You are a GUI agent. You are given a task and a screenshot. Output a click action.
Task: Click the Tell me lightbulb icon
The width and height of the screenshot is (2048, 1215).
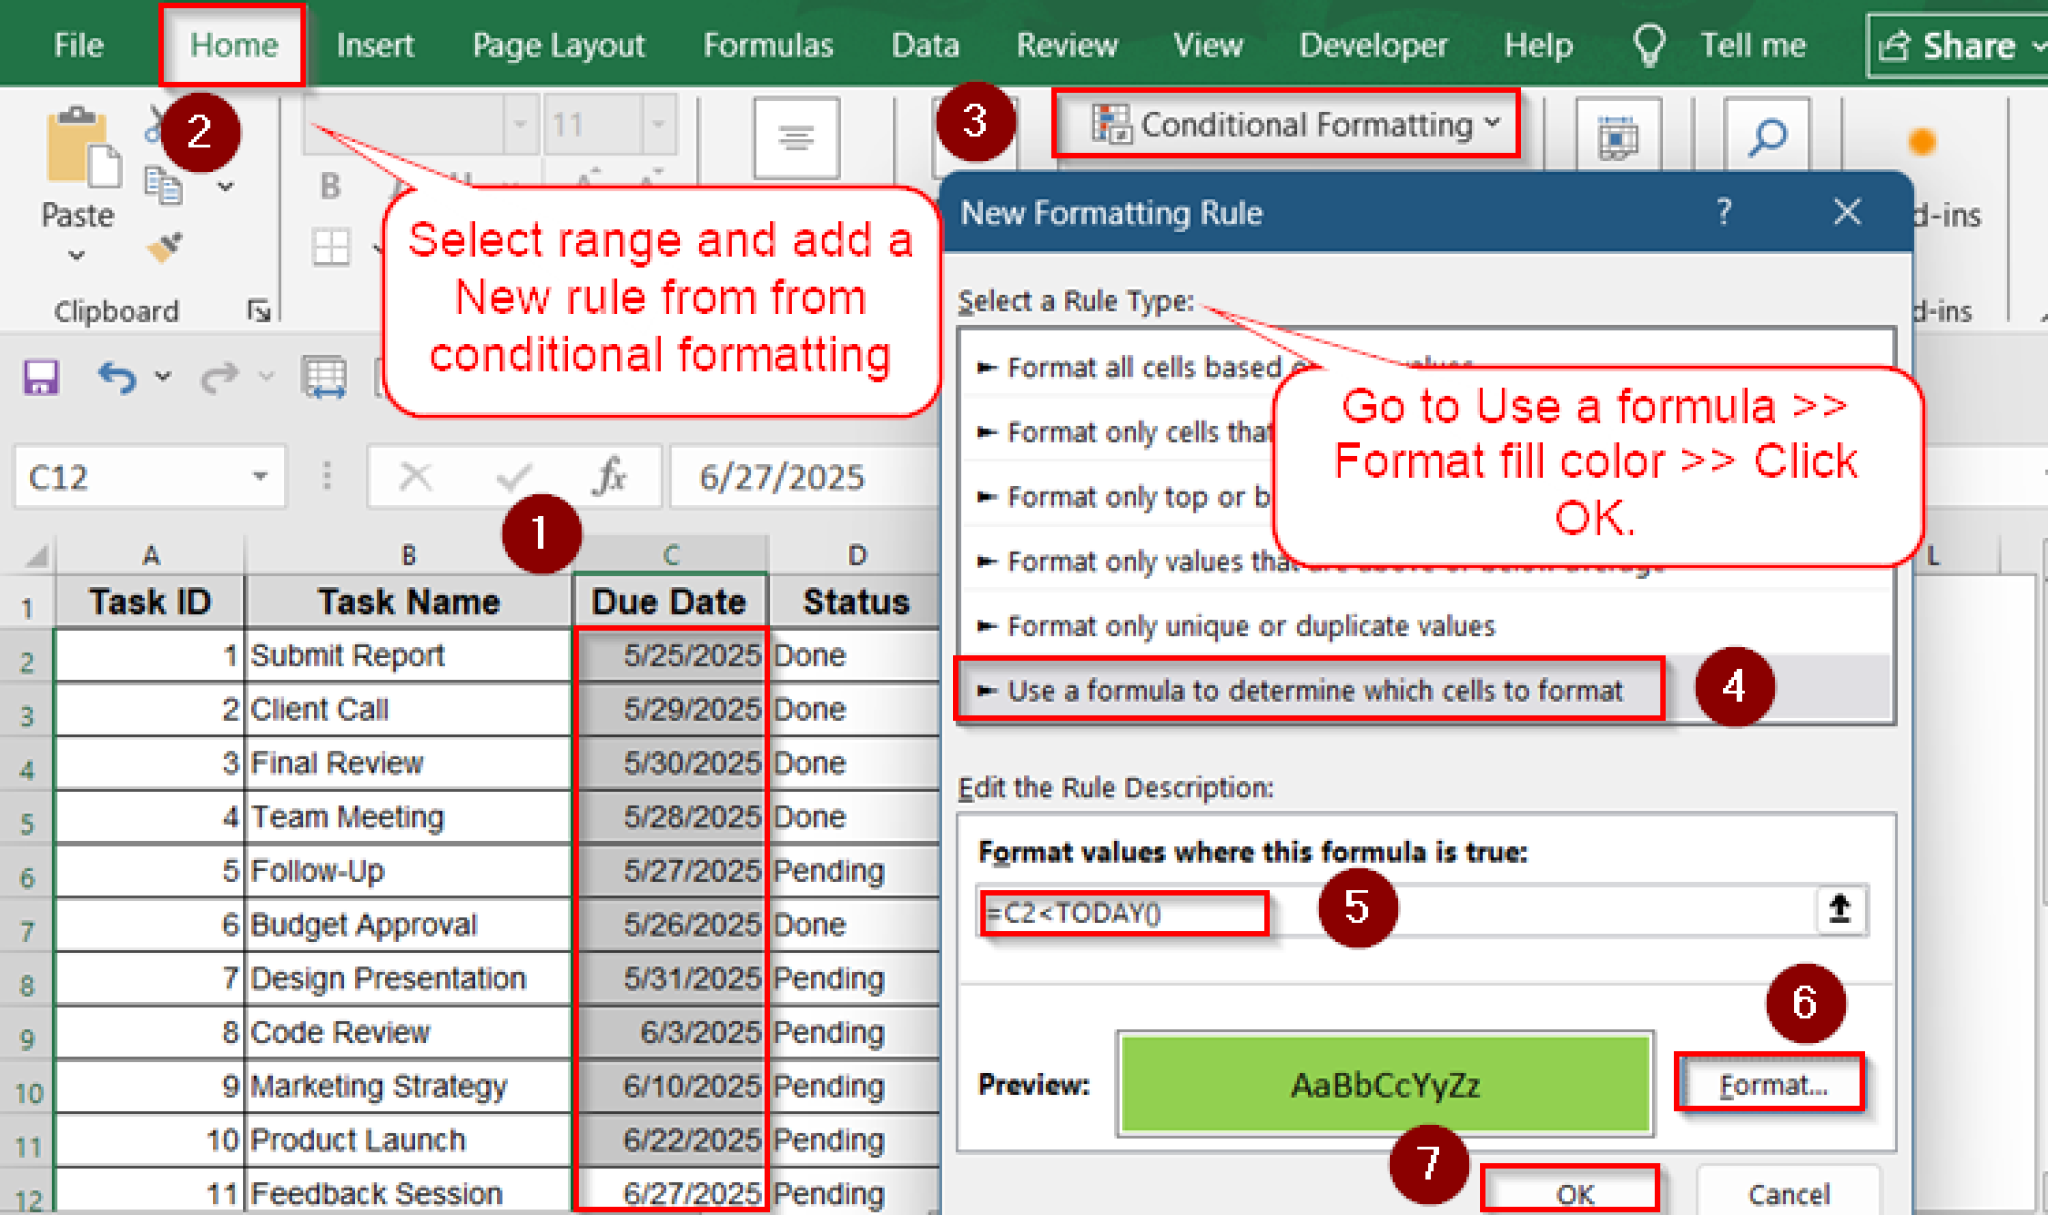click(1648, 45)
